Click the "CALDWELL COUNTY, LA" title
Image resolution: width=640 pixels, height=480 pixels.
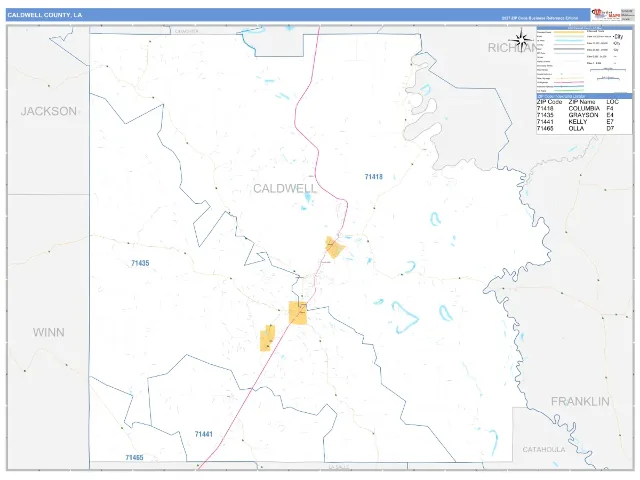(x=45, y=15)
